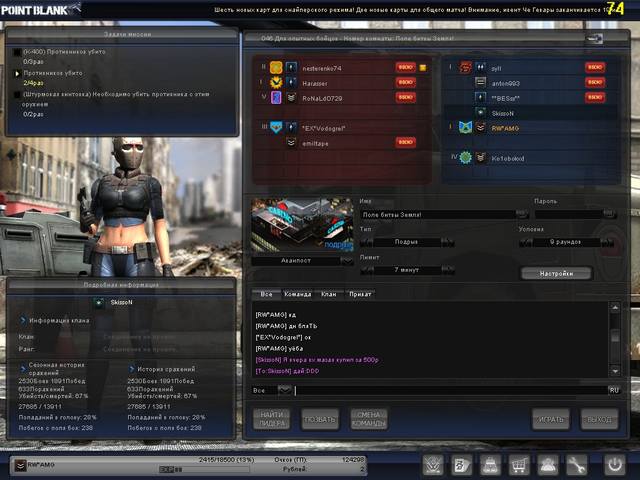The height and width of the screenshot is (480, 640).
Task: Click the Позвать invite button
Action: pyautogui.click(x=320, y=419)
